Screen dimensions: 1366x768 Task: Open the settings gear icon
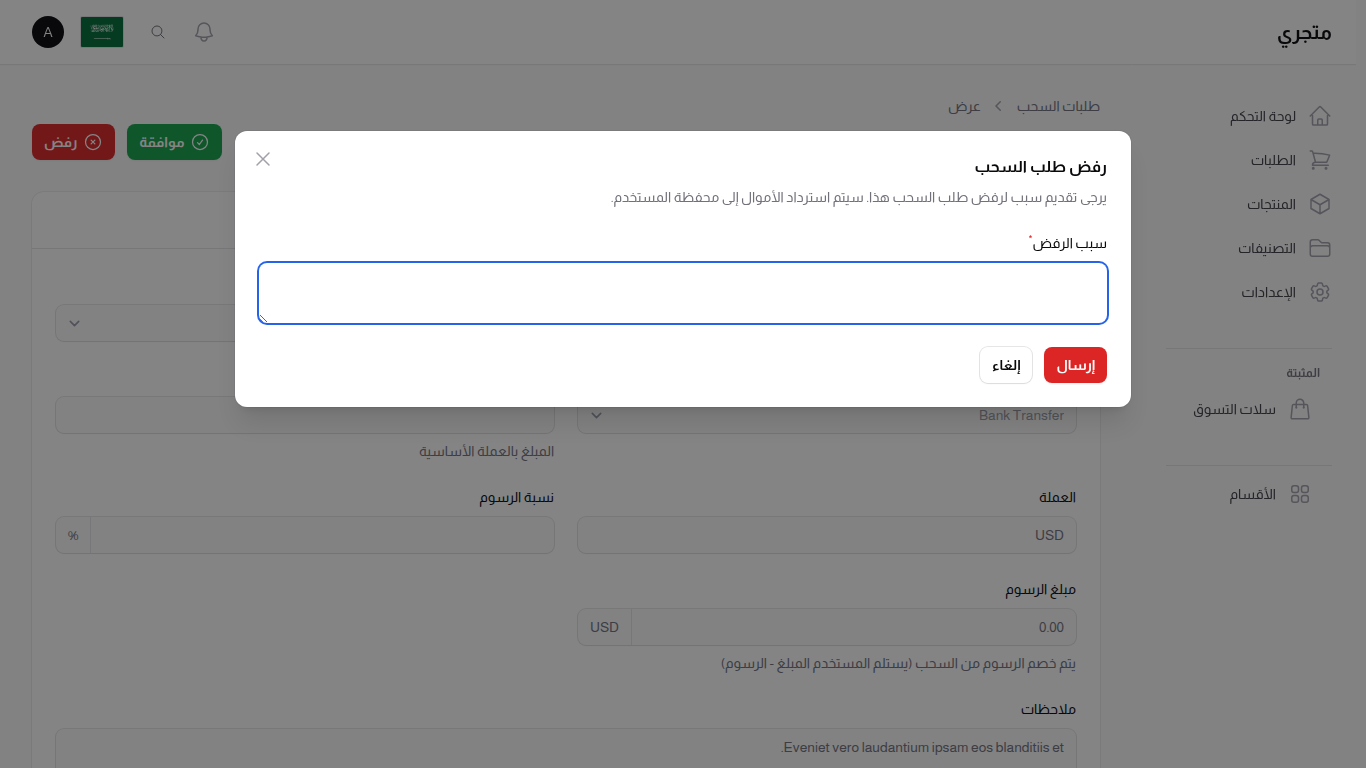1320,292
